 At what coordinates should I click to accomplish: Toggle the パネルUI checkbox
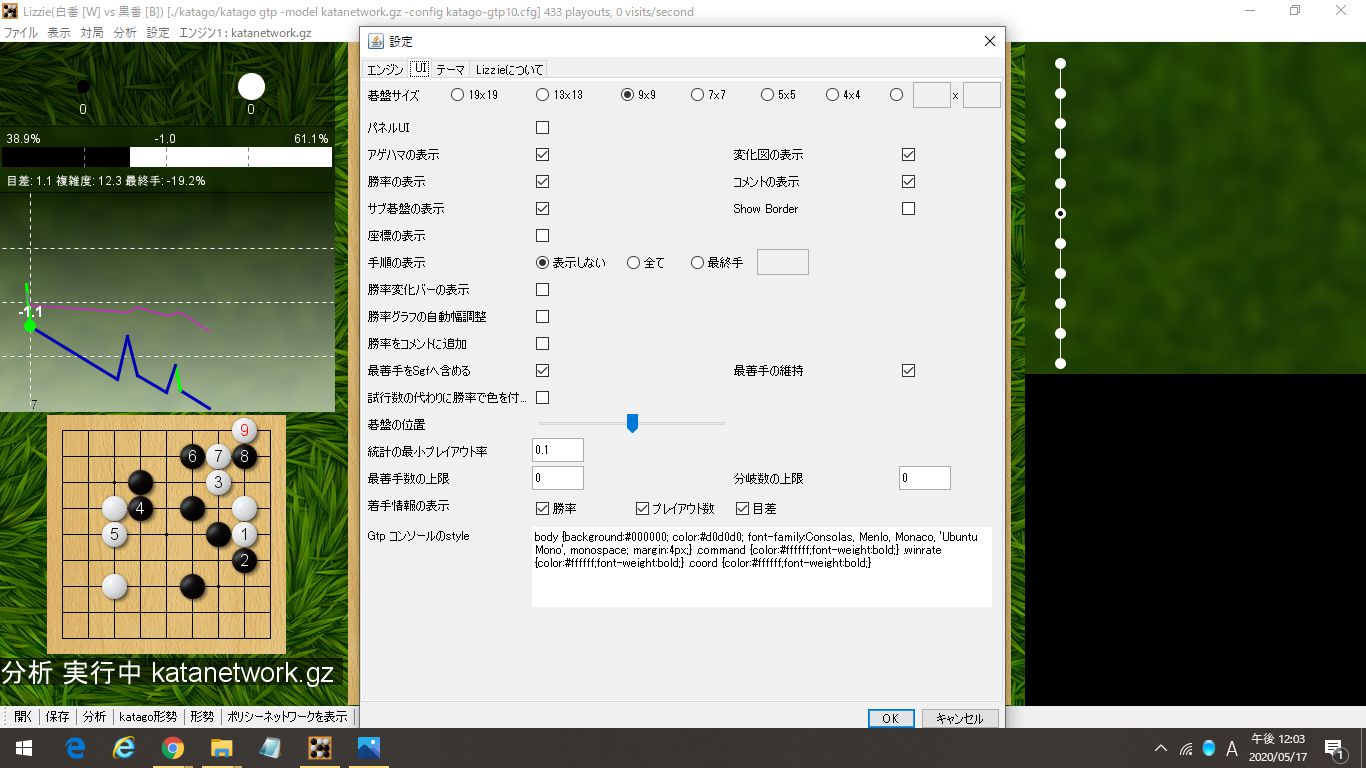[542, 128]
